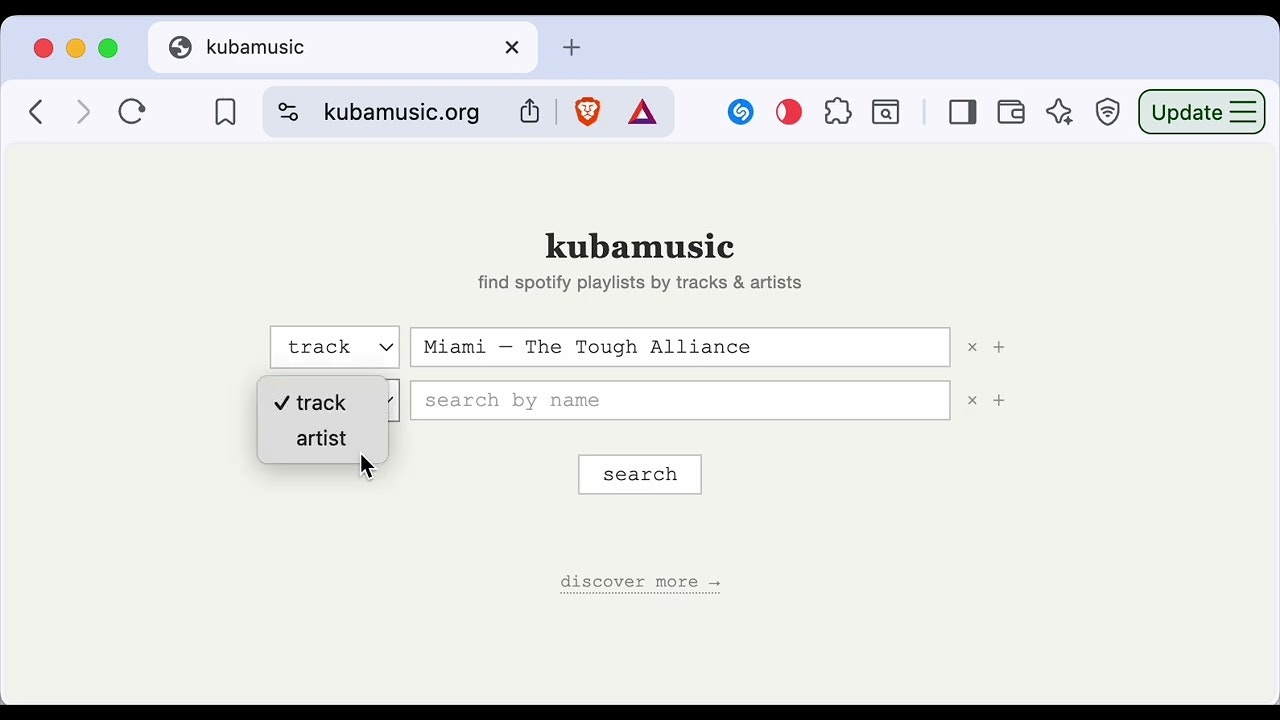Bookmark this page
The height and width of the screenshot is (720, 1280).
tap(225, 112)
